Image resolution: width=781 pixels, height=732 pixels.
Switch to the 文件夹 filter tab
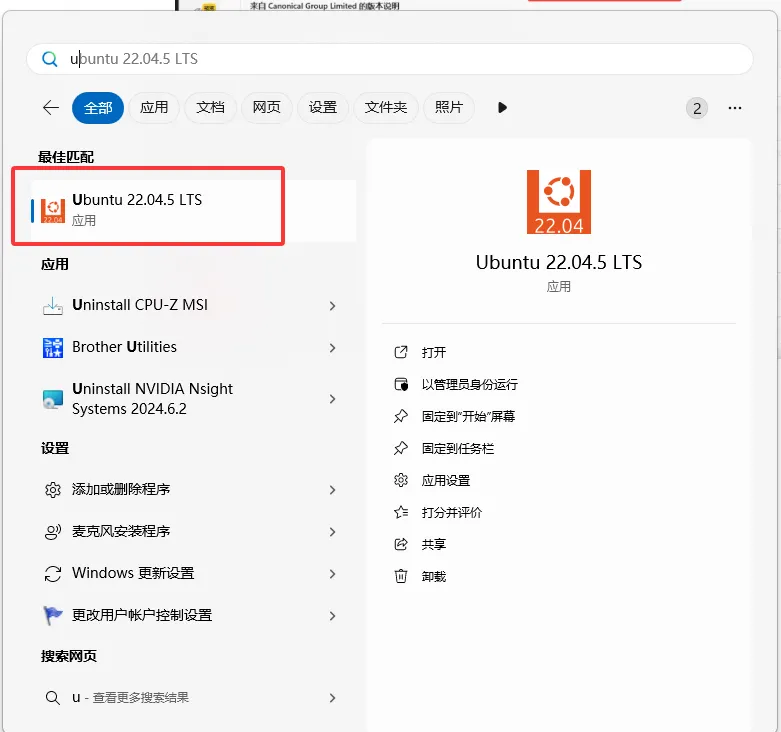coord(386,108)
